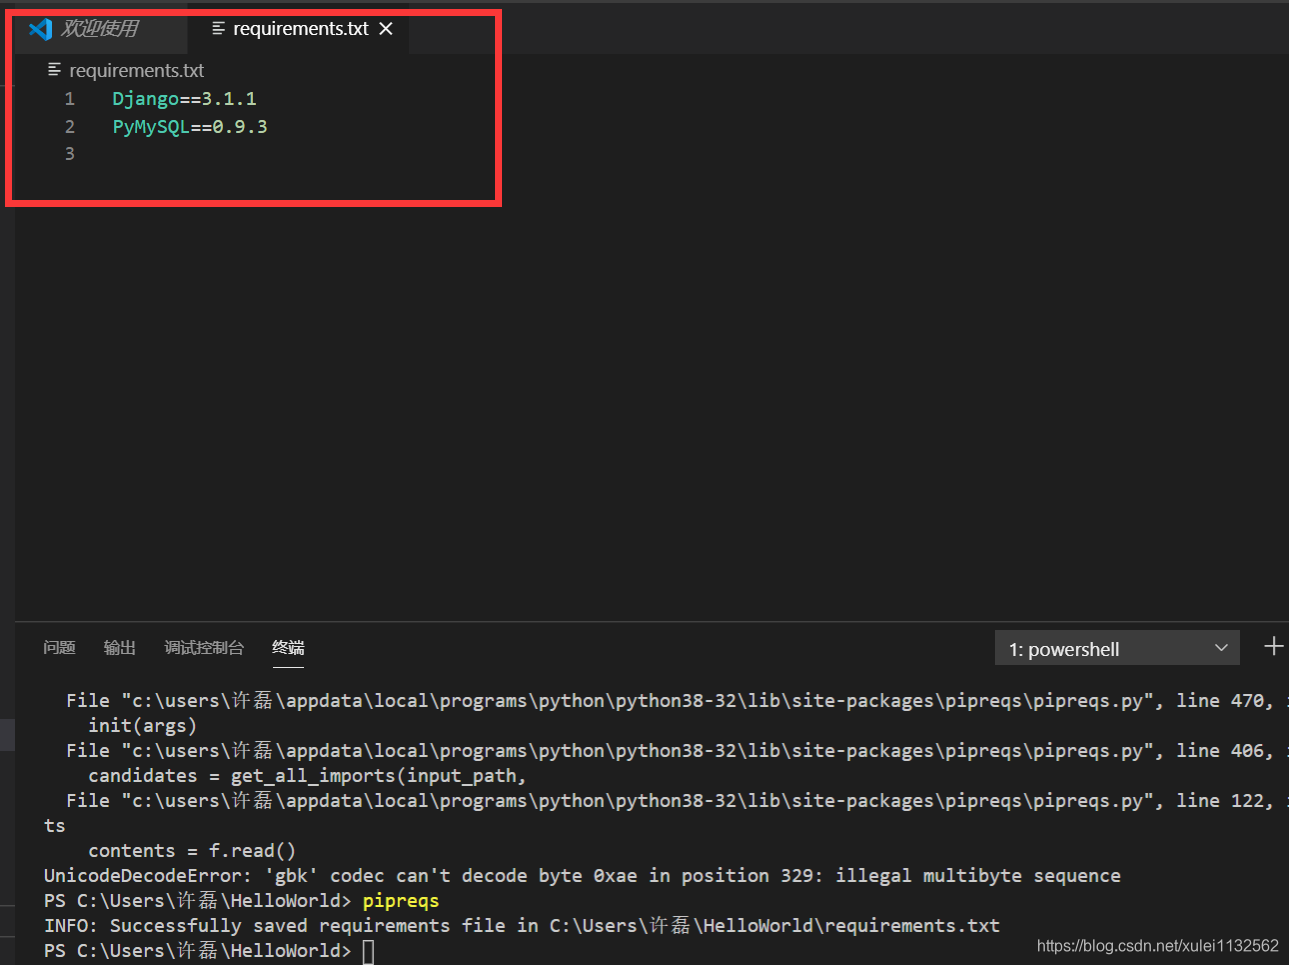The width and height of the screenshot is (1289, 965).
Task: Click line number 1 in the editor
Action: (x=70, y=99)
